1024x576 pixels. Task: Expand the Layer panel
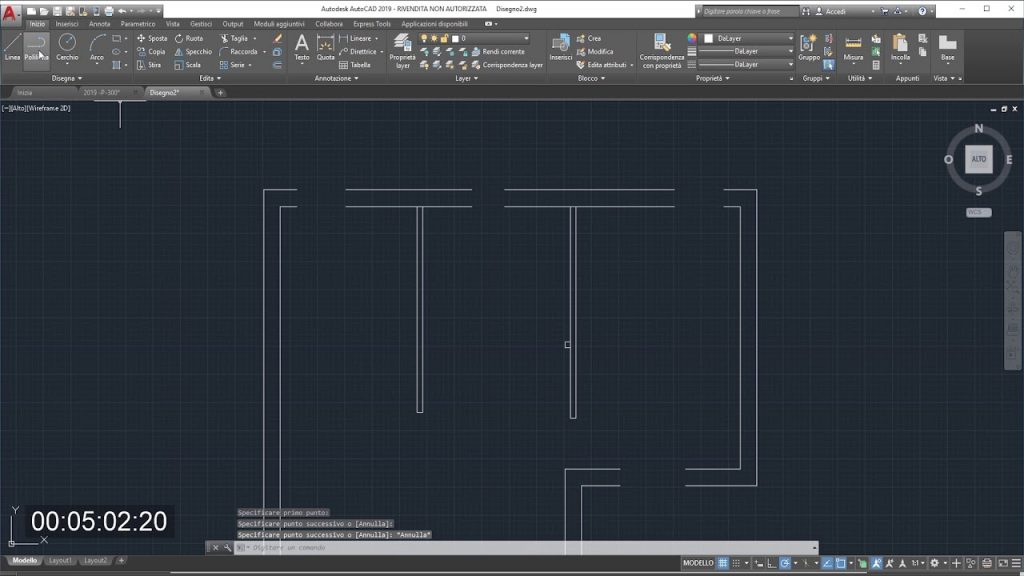click(466, 78)
